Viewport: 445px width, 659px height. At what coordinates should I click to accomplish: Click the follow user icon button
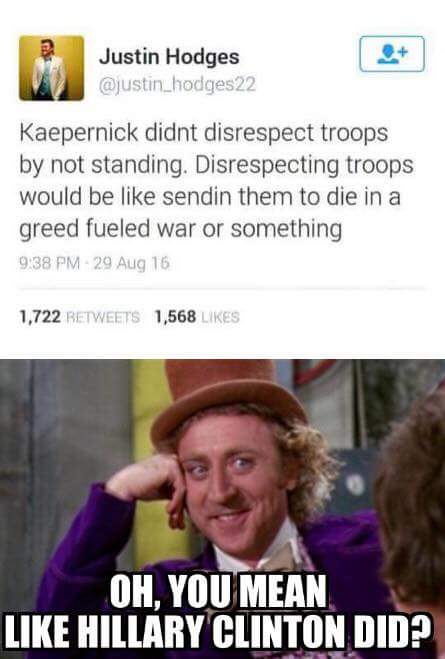392,54
